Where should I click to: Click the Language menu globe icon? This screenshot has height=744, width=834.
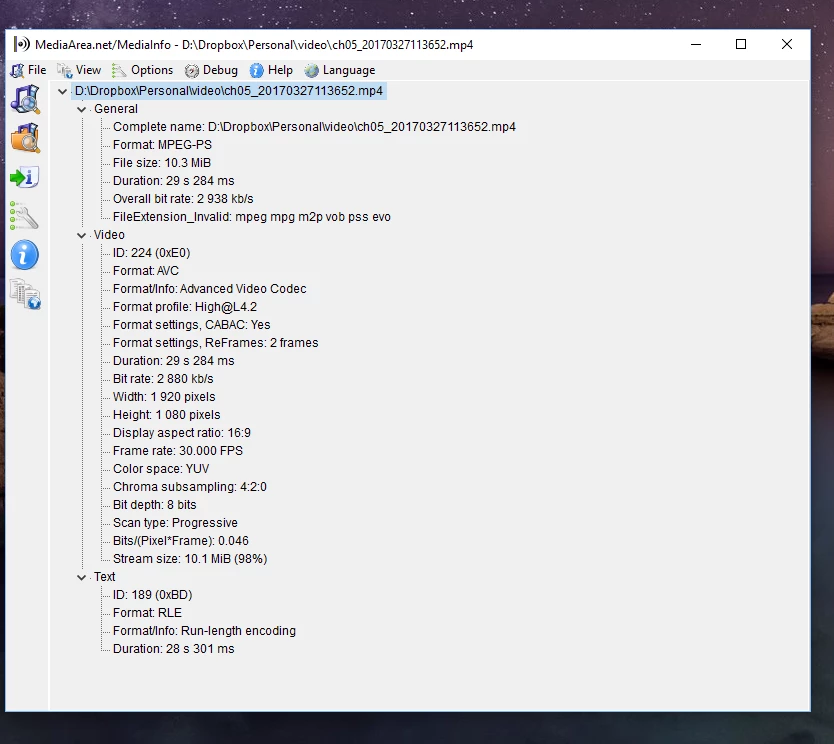coord(311,71)
